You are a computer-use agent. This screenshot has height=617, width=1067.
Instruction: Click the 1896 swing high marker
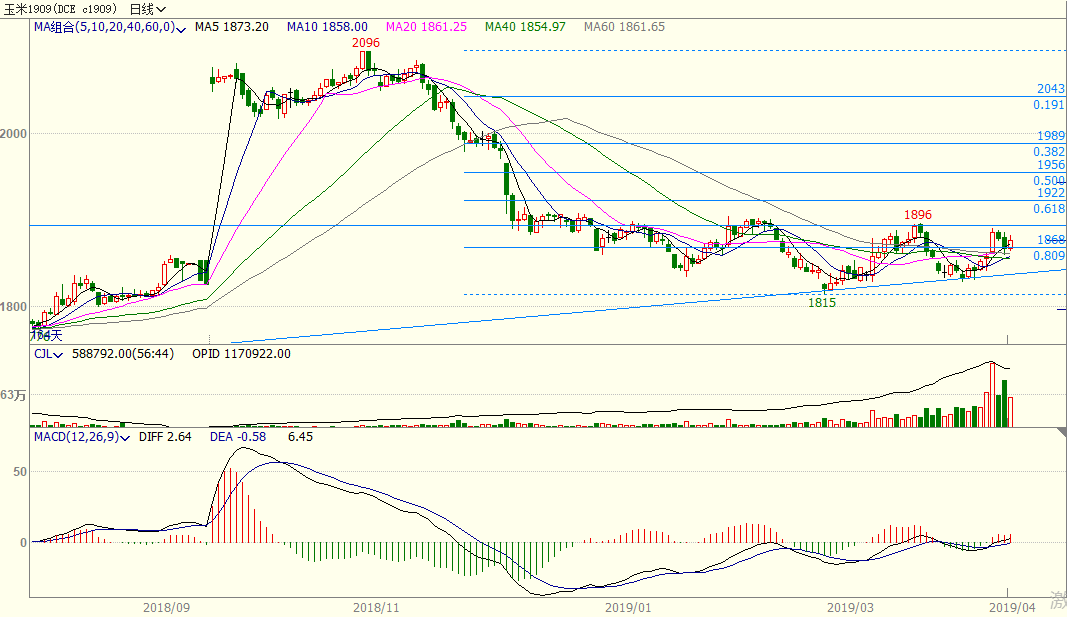[918, 214]
